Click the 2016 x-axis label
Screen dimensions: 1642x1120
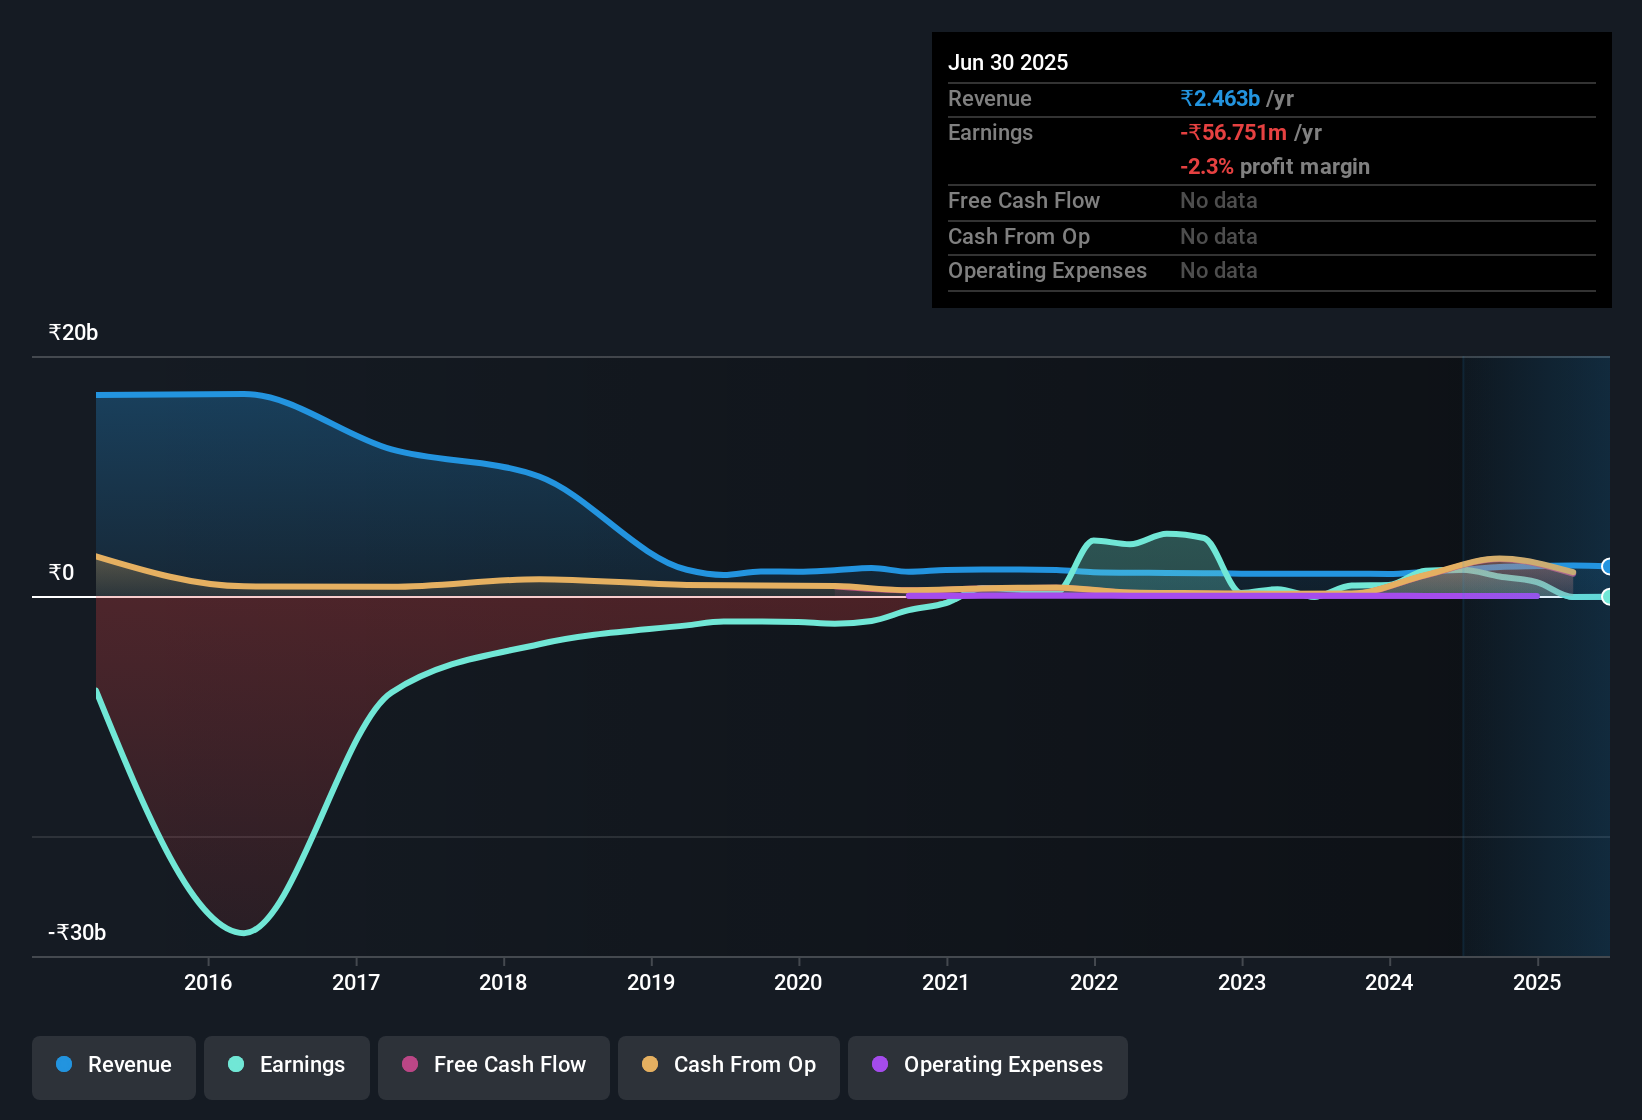(x=208, y=982)
